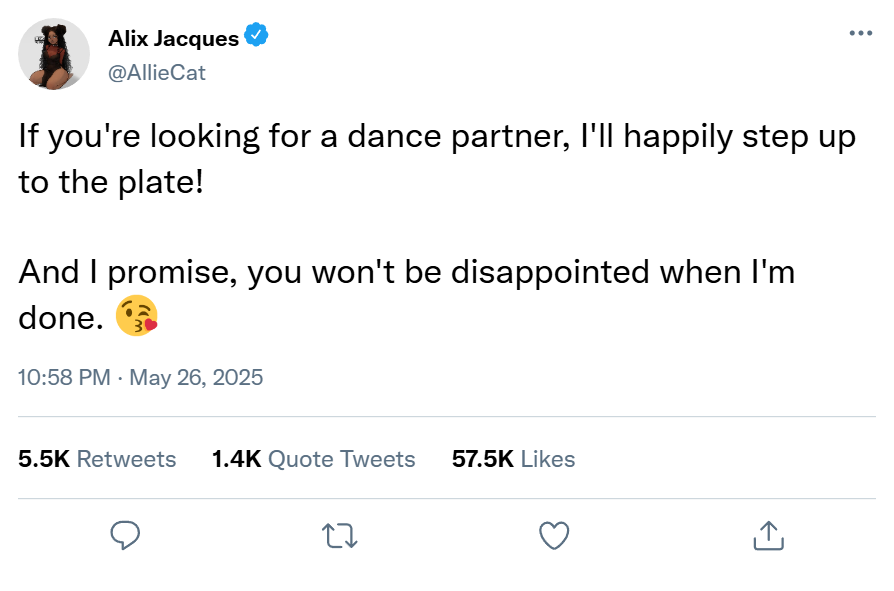The image size is (894, 591).
Task: Open the more options ellipsis menu
Action: click(x=860, y=33)
